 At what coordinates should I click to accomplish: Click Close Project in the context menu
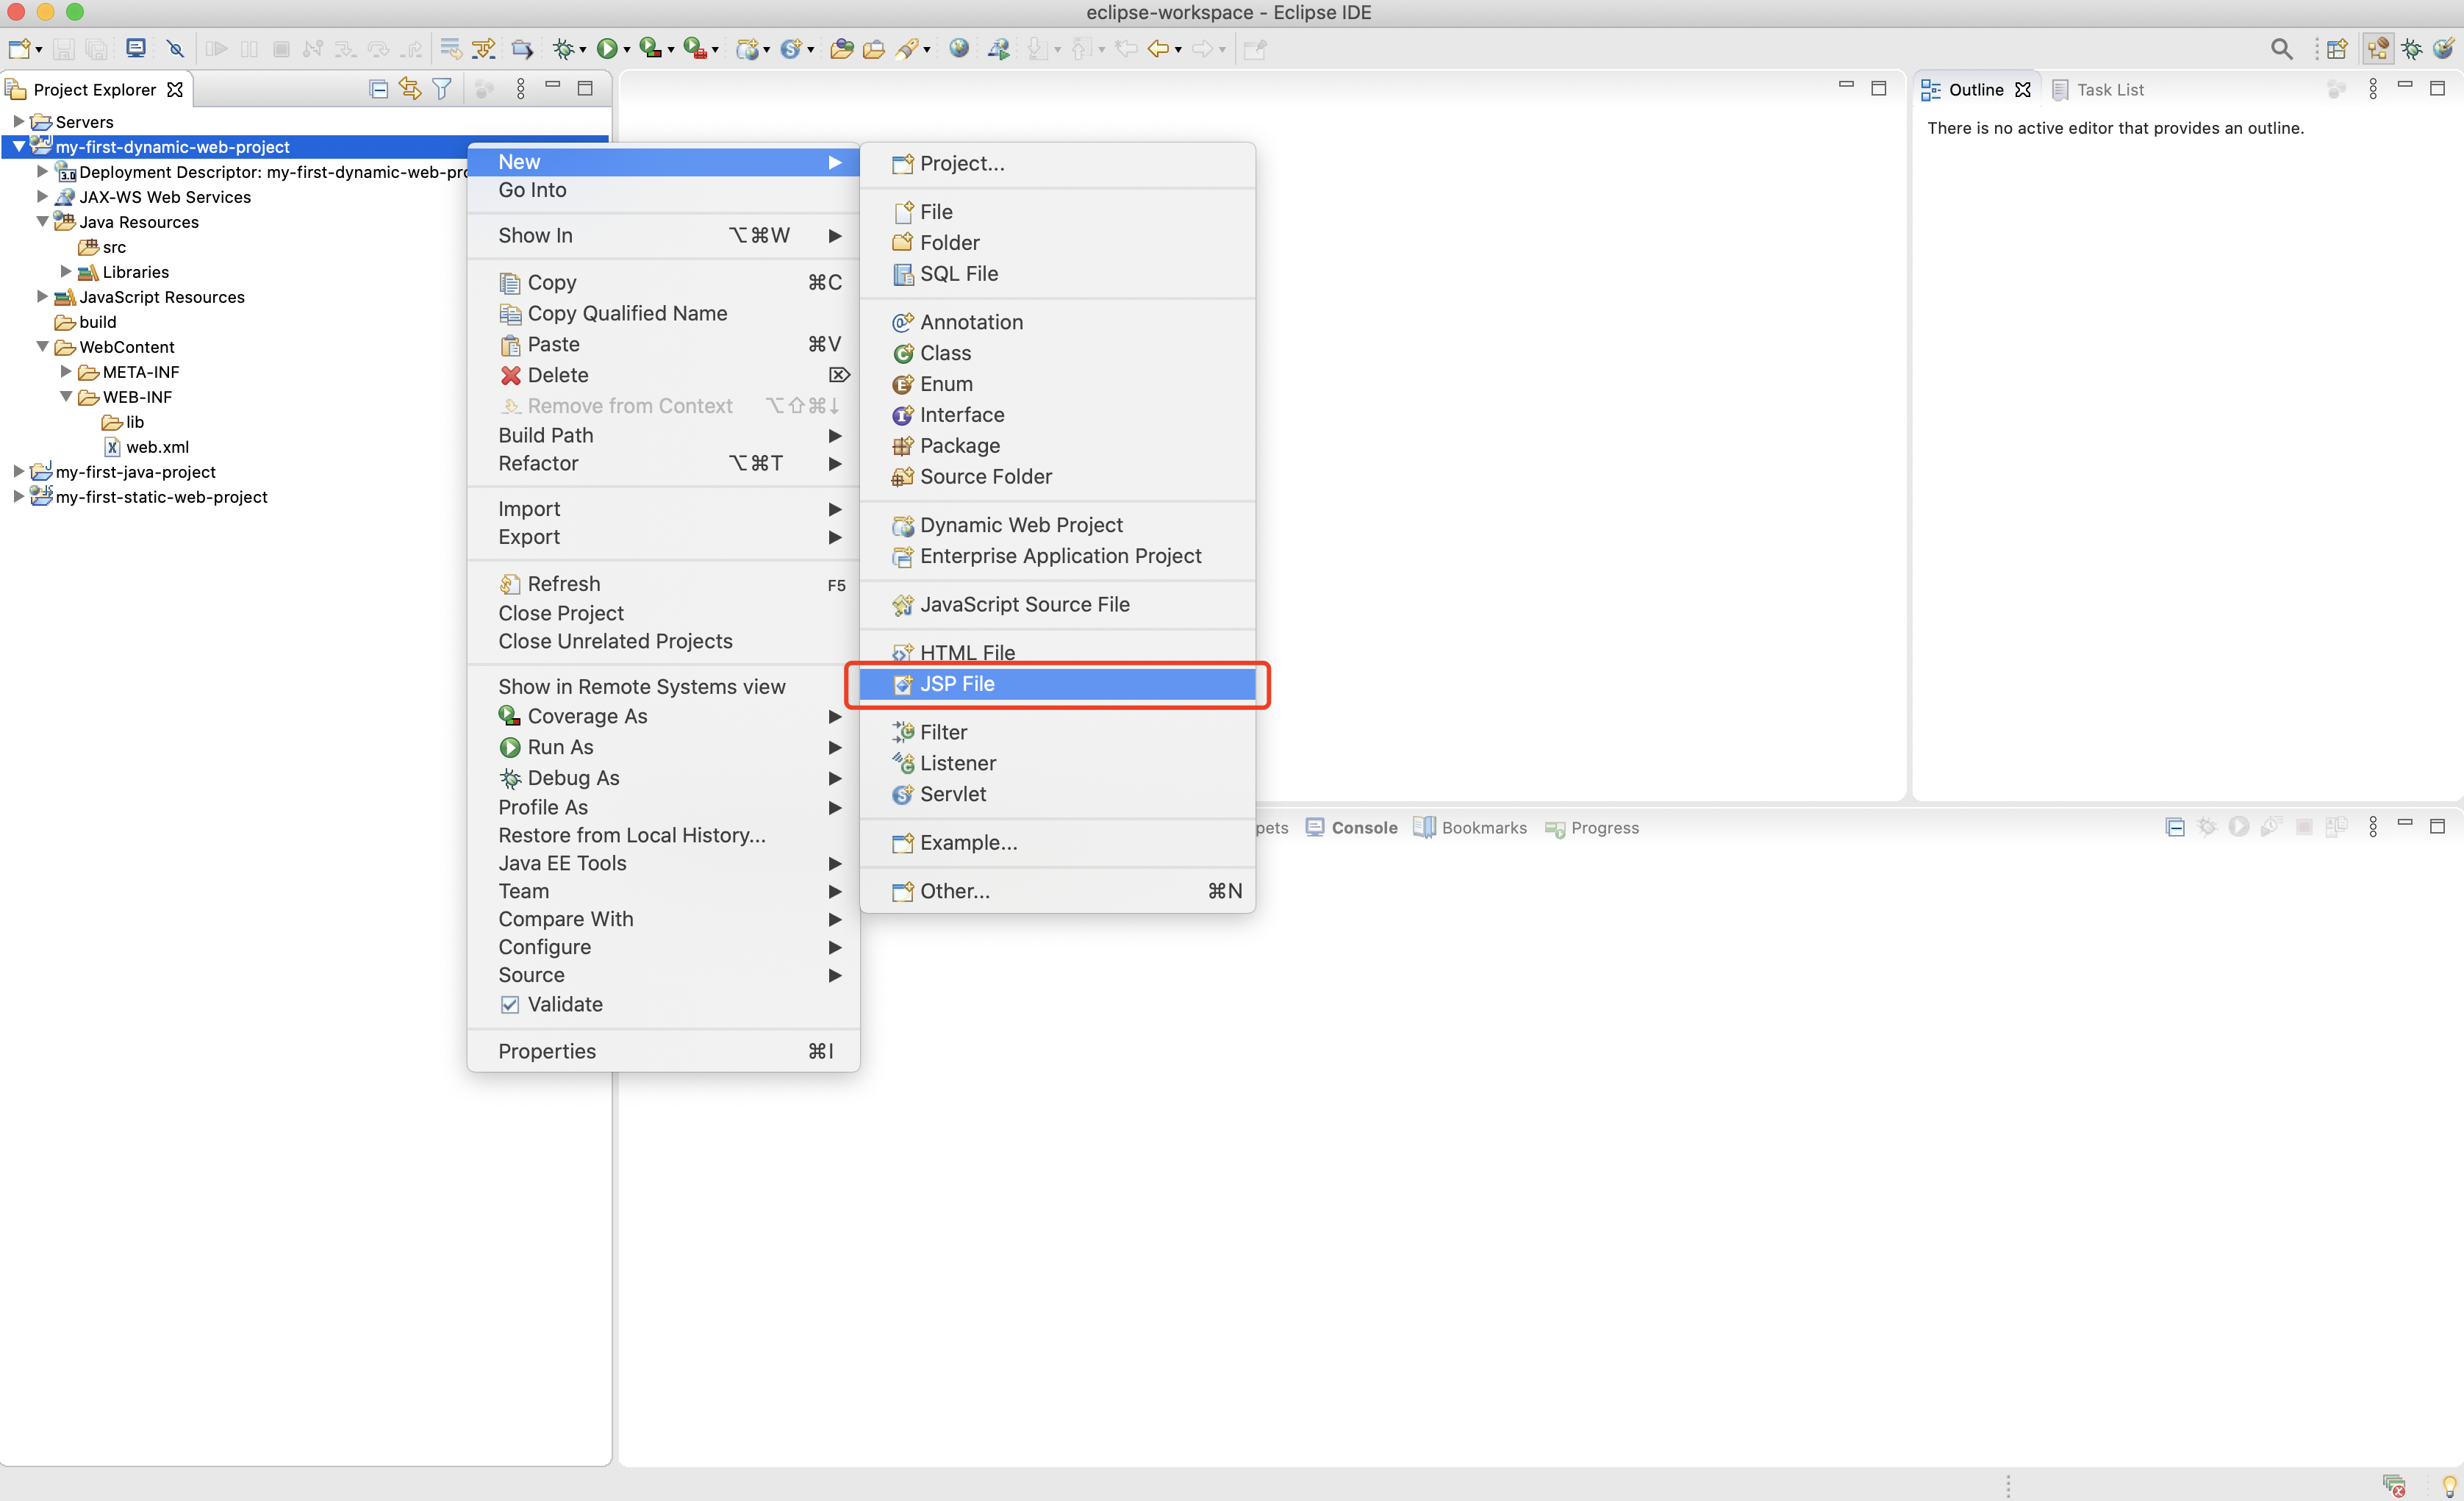[663, 613]
